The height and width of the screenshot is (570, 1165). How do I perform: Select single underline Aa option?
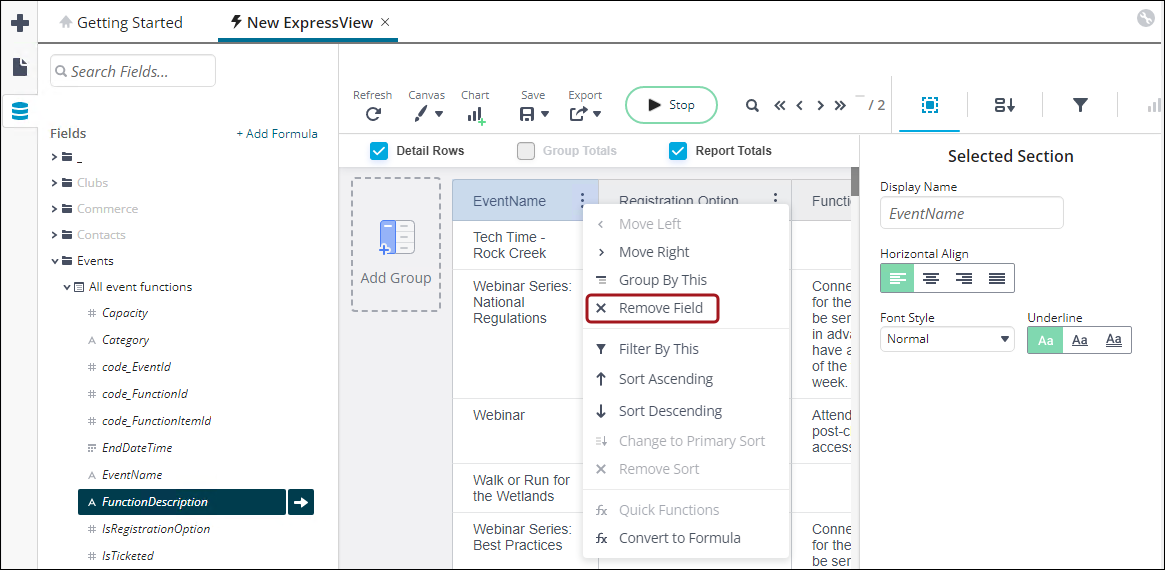1080,340
